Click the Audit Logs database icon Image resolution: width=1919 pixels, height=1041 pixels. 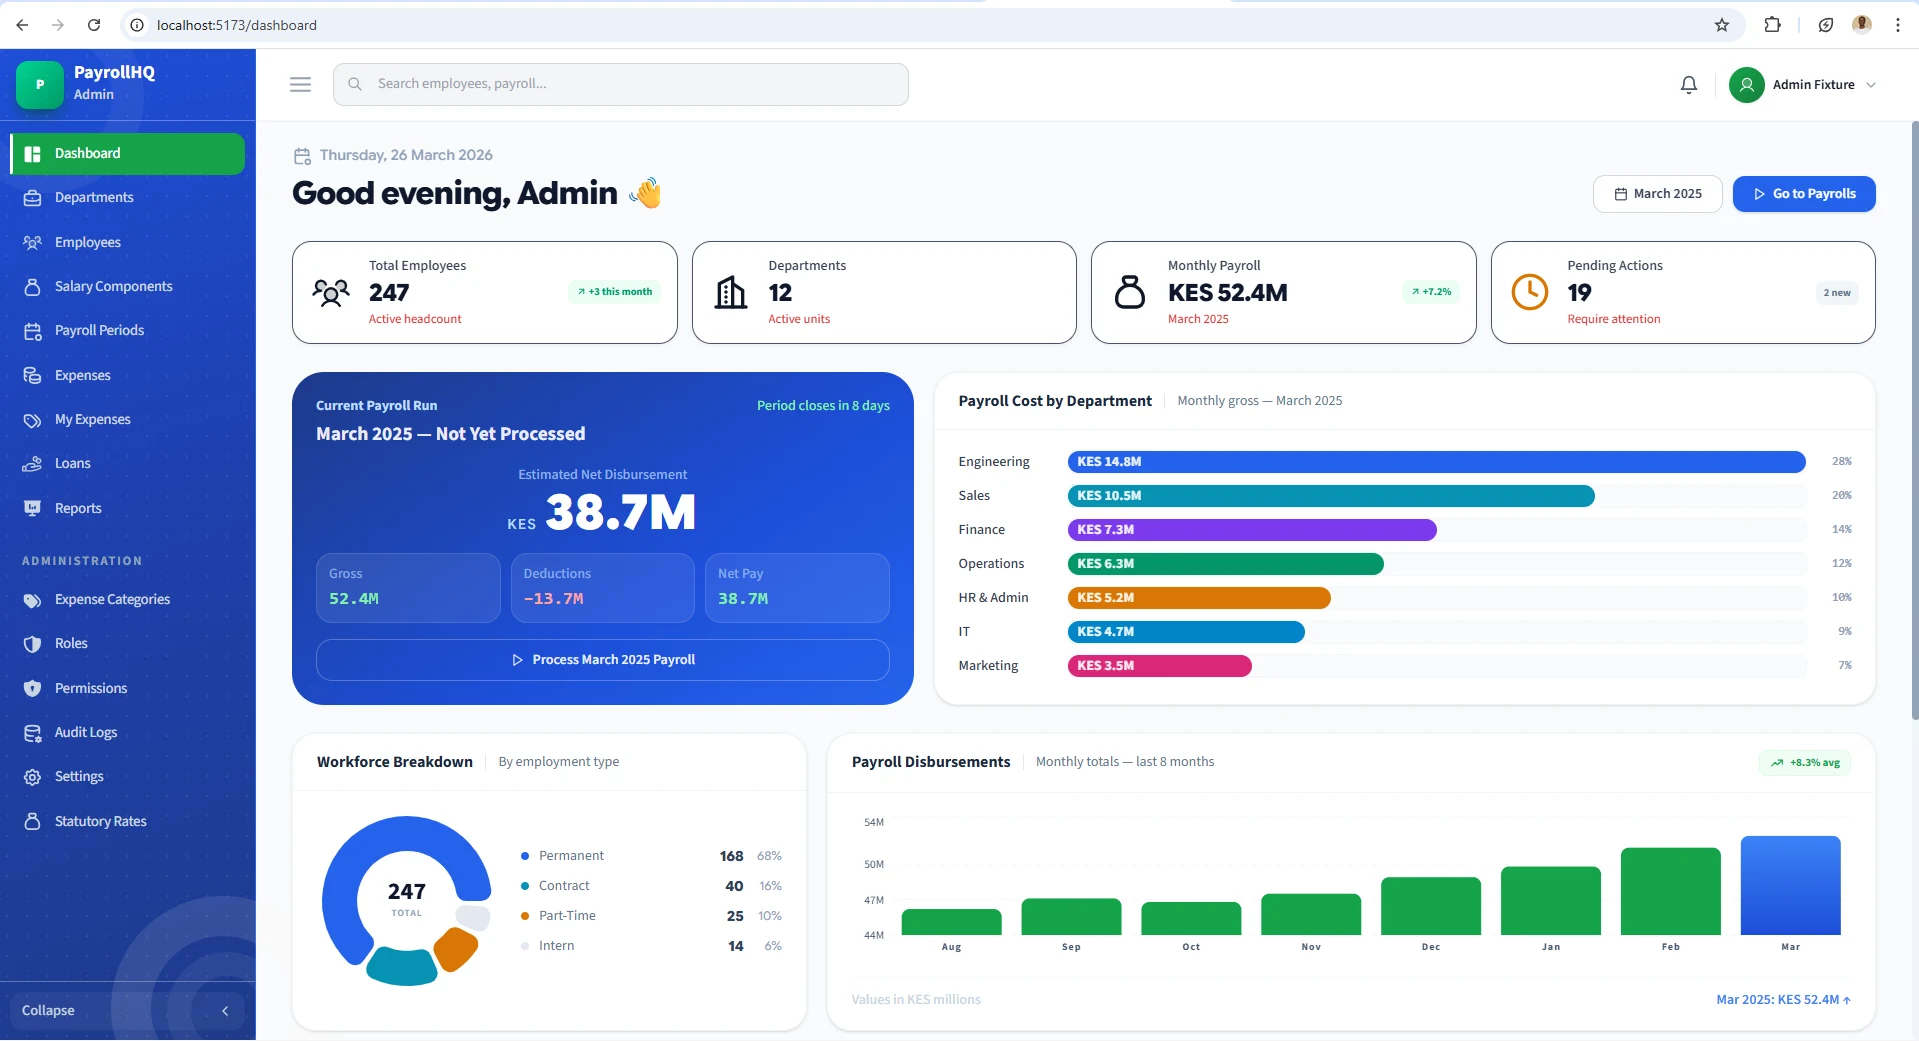click(x=32, y=733)
